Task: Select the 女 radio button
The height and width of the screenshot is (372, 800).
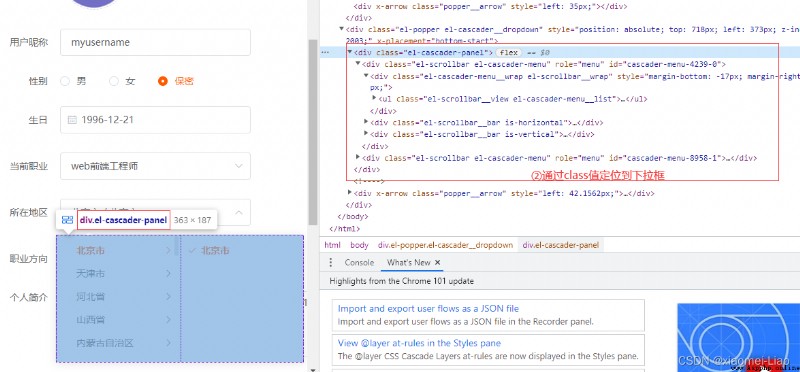Action: coord(114,81)
